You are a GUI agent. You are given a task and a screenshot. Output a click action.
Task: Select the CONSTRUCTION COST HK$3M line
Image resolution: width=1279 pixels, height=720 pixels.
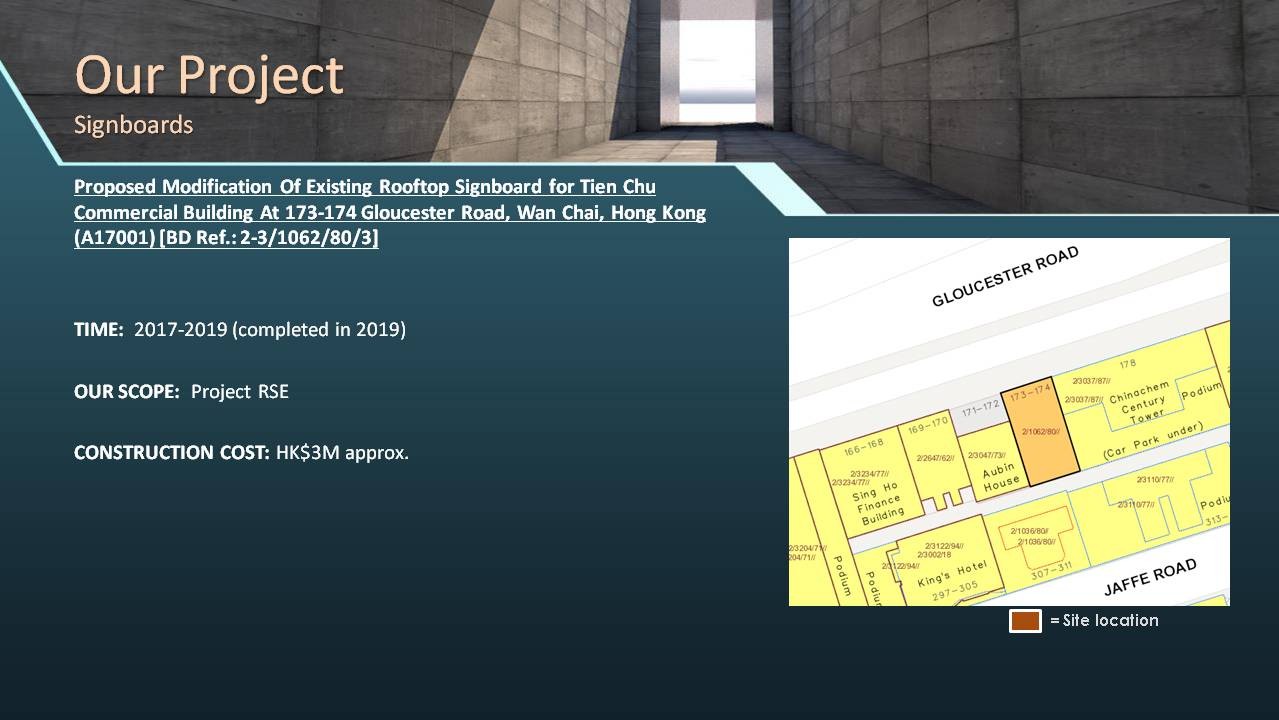241,452
